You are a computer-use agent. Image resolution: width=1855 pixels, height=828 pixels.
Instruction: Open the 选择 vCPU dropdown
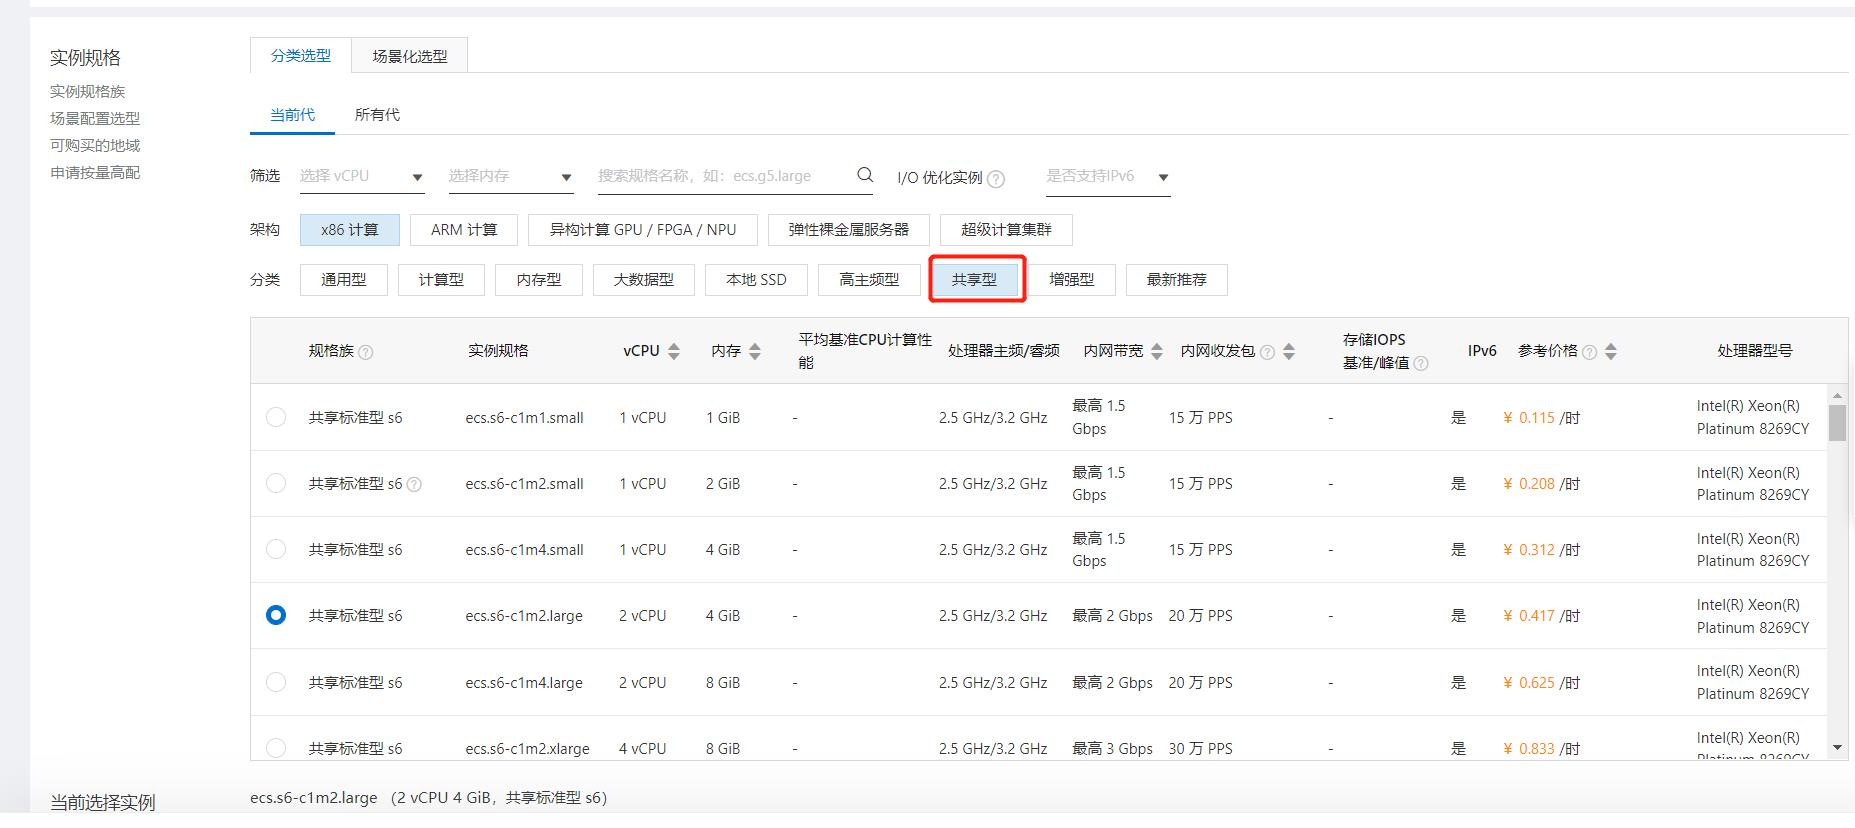362,176
